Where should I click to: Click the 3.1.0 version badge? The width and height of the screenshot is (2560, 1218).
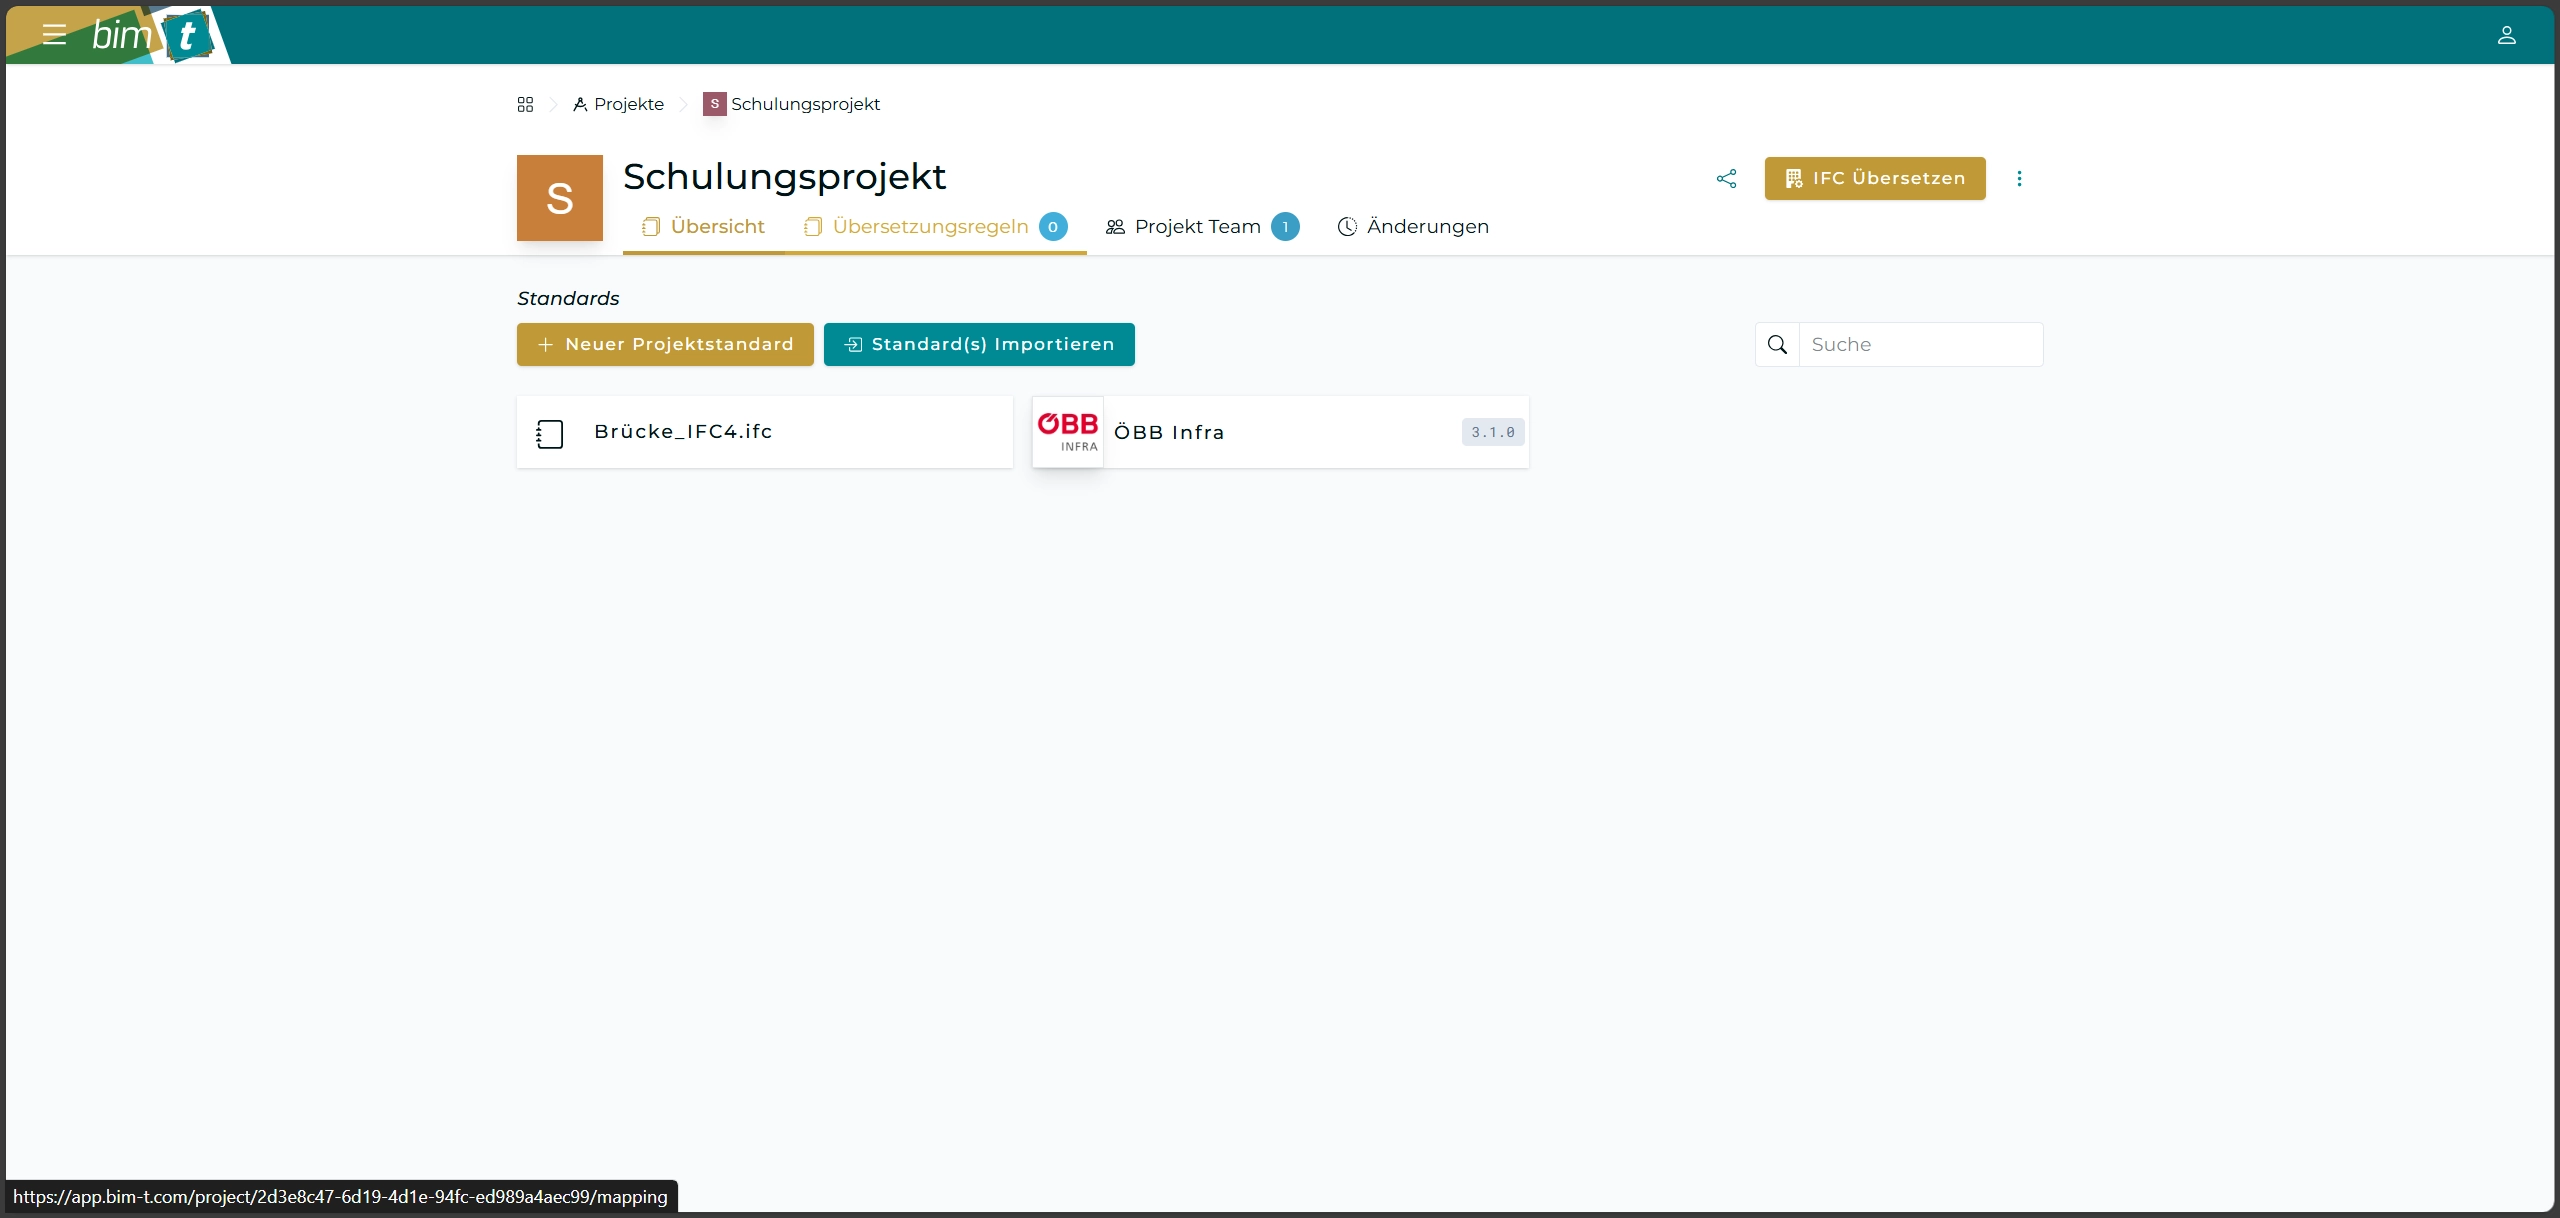(1492, 432)
